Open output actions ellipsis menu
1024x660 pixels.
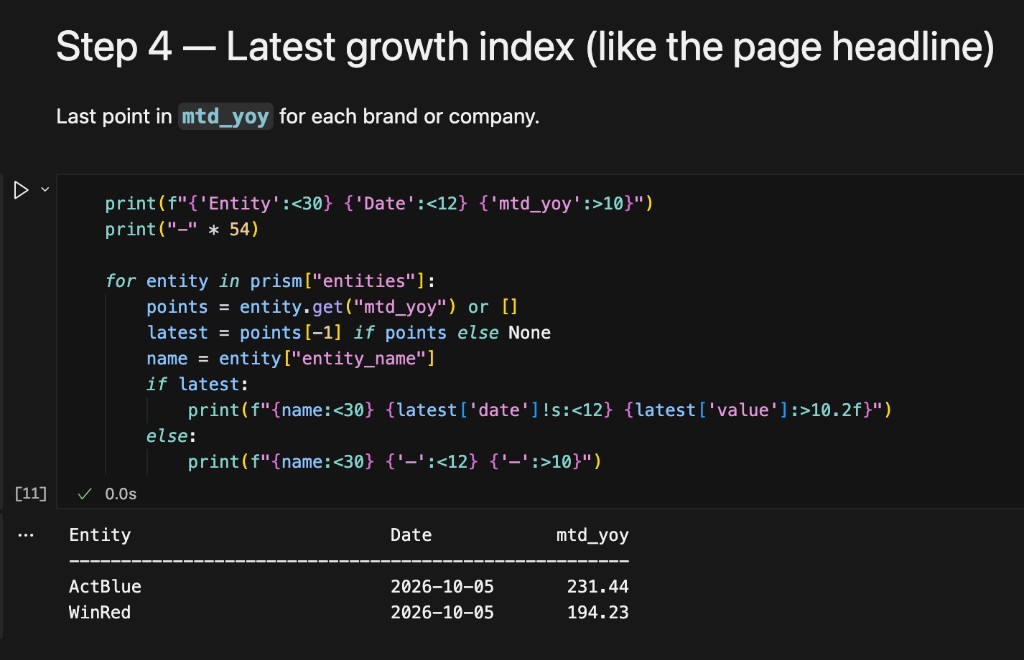[x=26, y=535]
